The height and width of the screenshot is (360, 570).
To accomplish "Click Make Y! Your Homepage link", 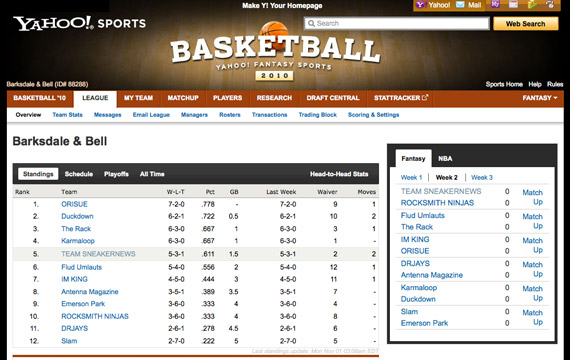I will [x=282, y=5].
